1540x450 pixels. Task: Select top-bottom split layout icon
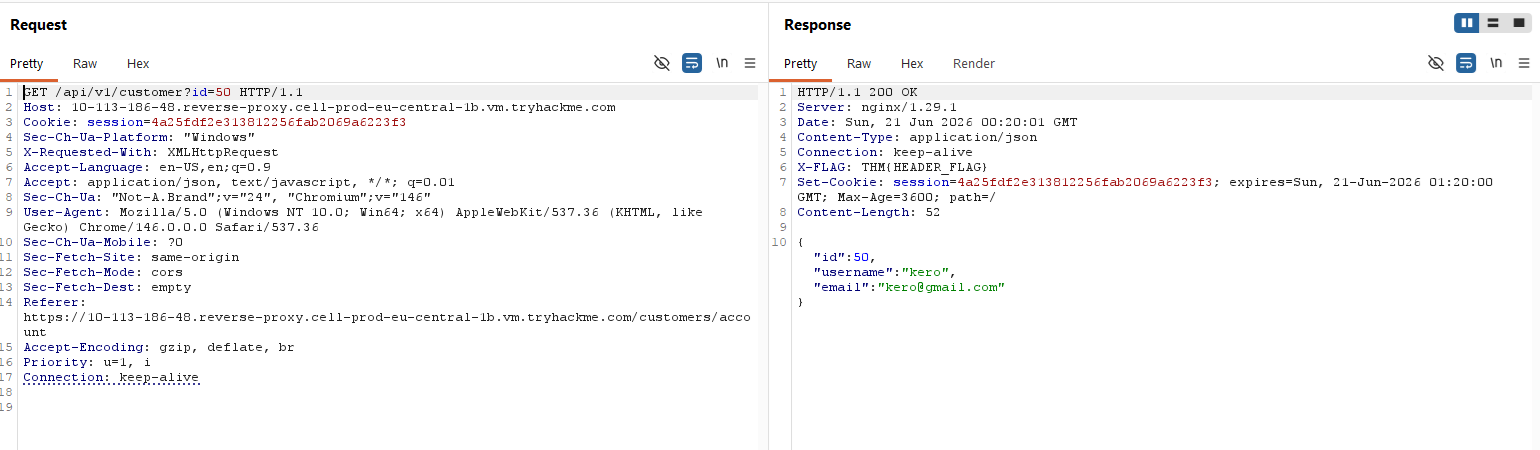pos(1493,23)
